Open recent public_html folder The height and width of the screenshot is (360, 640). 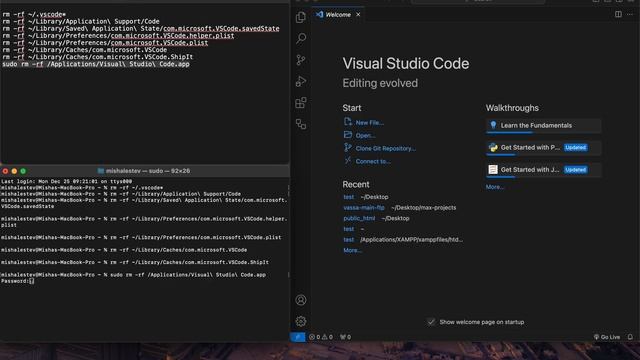tap(359, 218)
